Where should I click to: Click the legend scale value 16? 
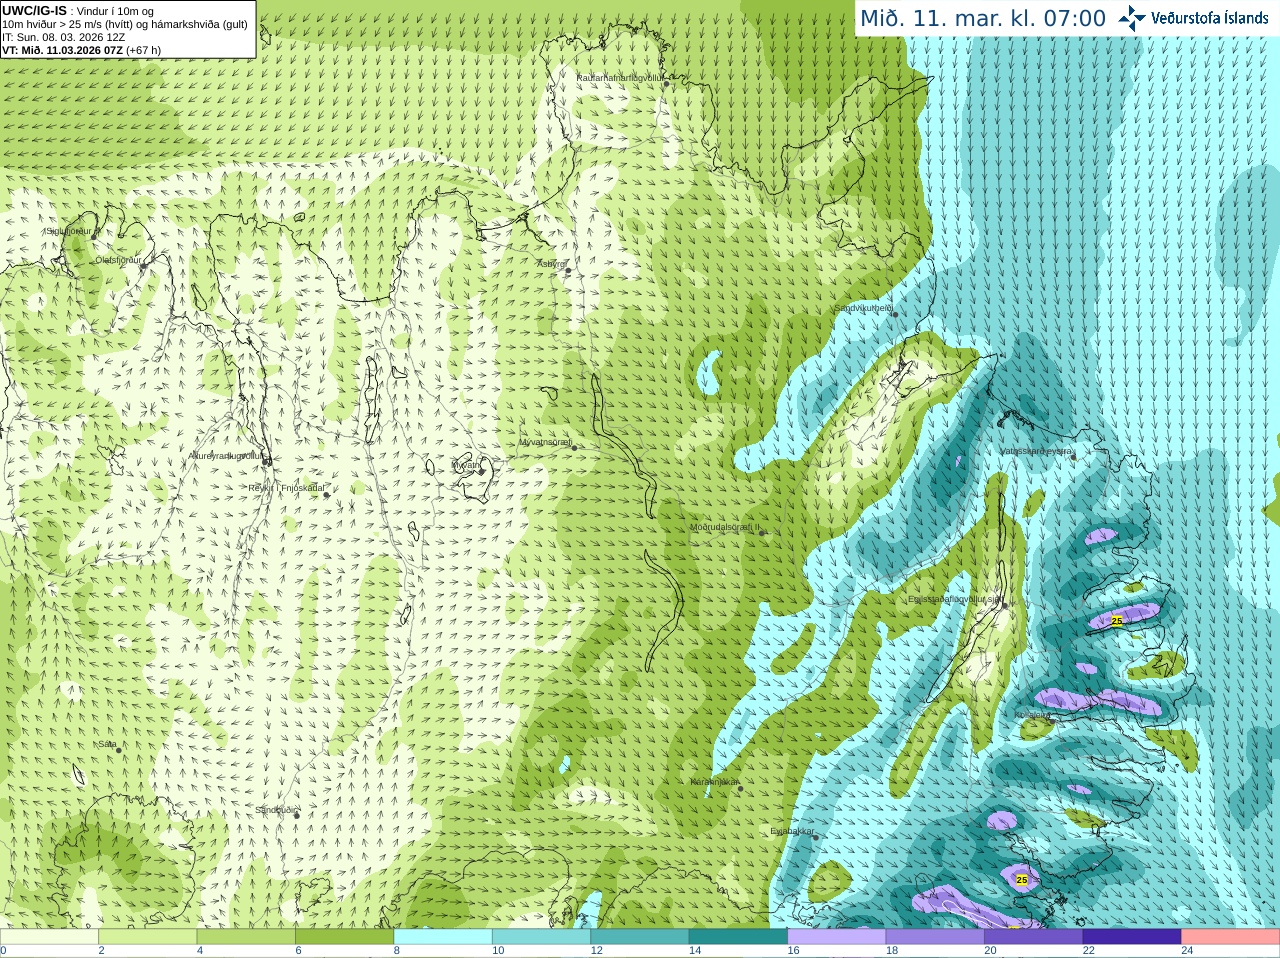(x=793, y=951)
